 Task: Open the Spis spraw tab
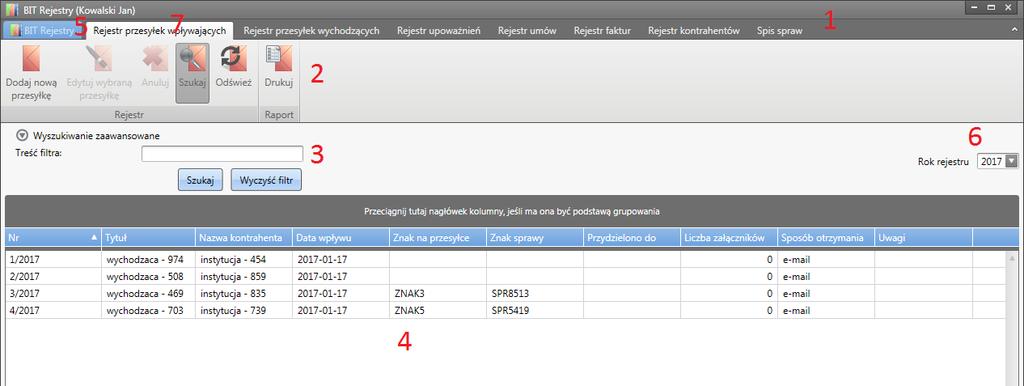(x=780, y=31)
